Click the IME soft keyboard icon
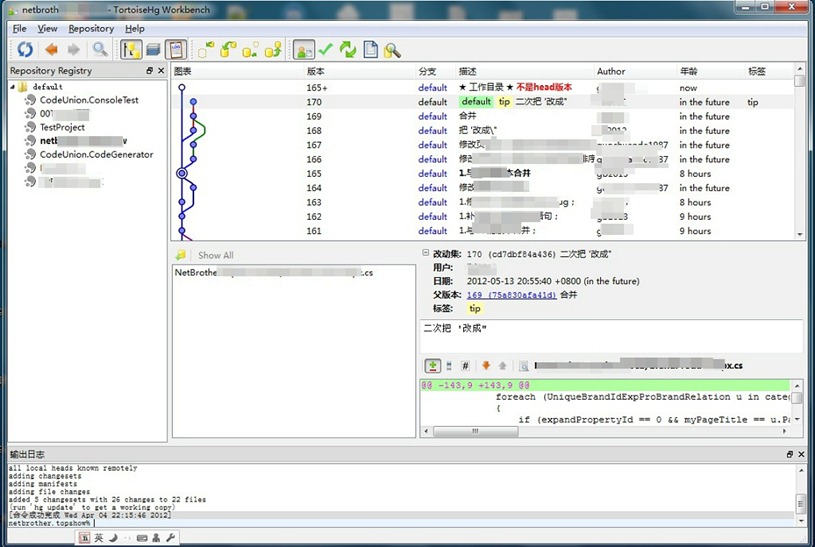The height and width of the screenshot is (547, 815). [x=142, y=538]
